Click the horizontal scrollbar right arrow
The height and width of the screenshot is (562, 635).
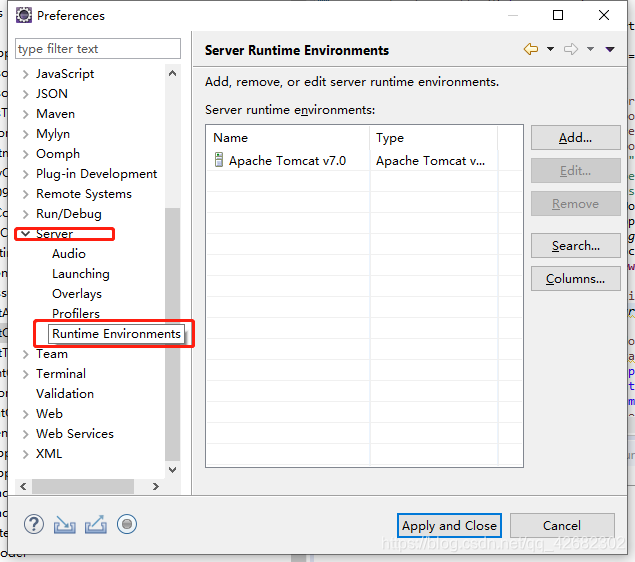(x=156, y=486)
